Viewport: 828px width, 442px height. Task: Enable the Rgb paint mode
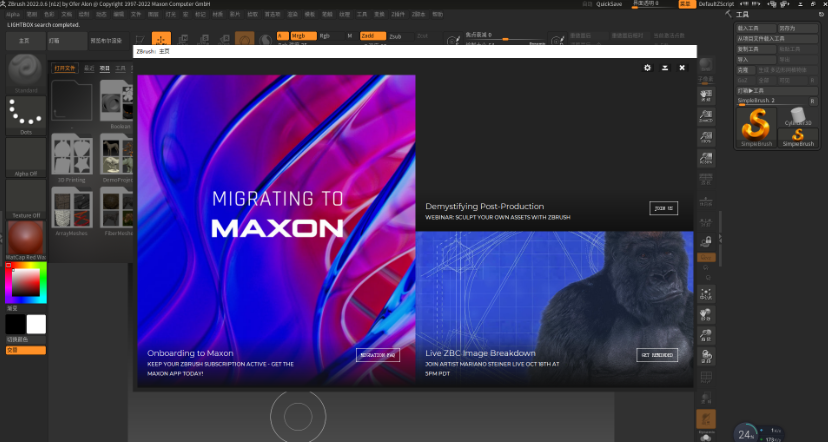[325, 35]
